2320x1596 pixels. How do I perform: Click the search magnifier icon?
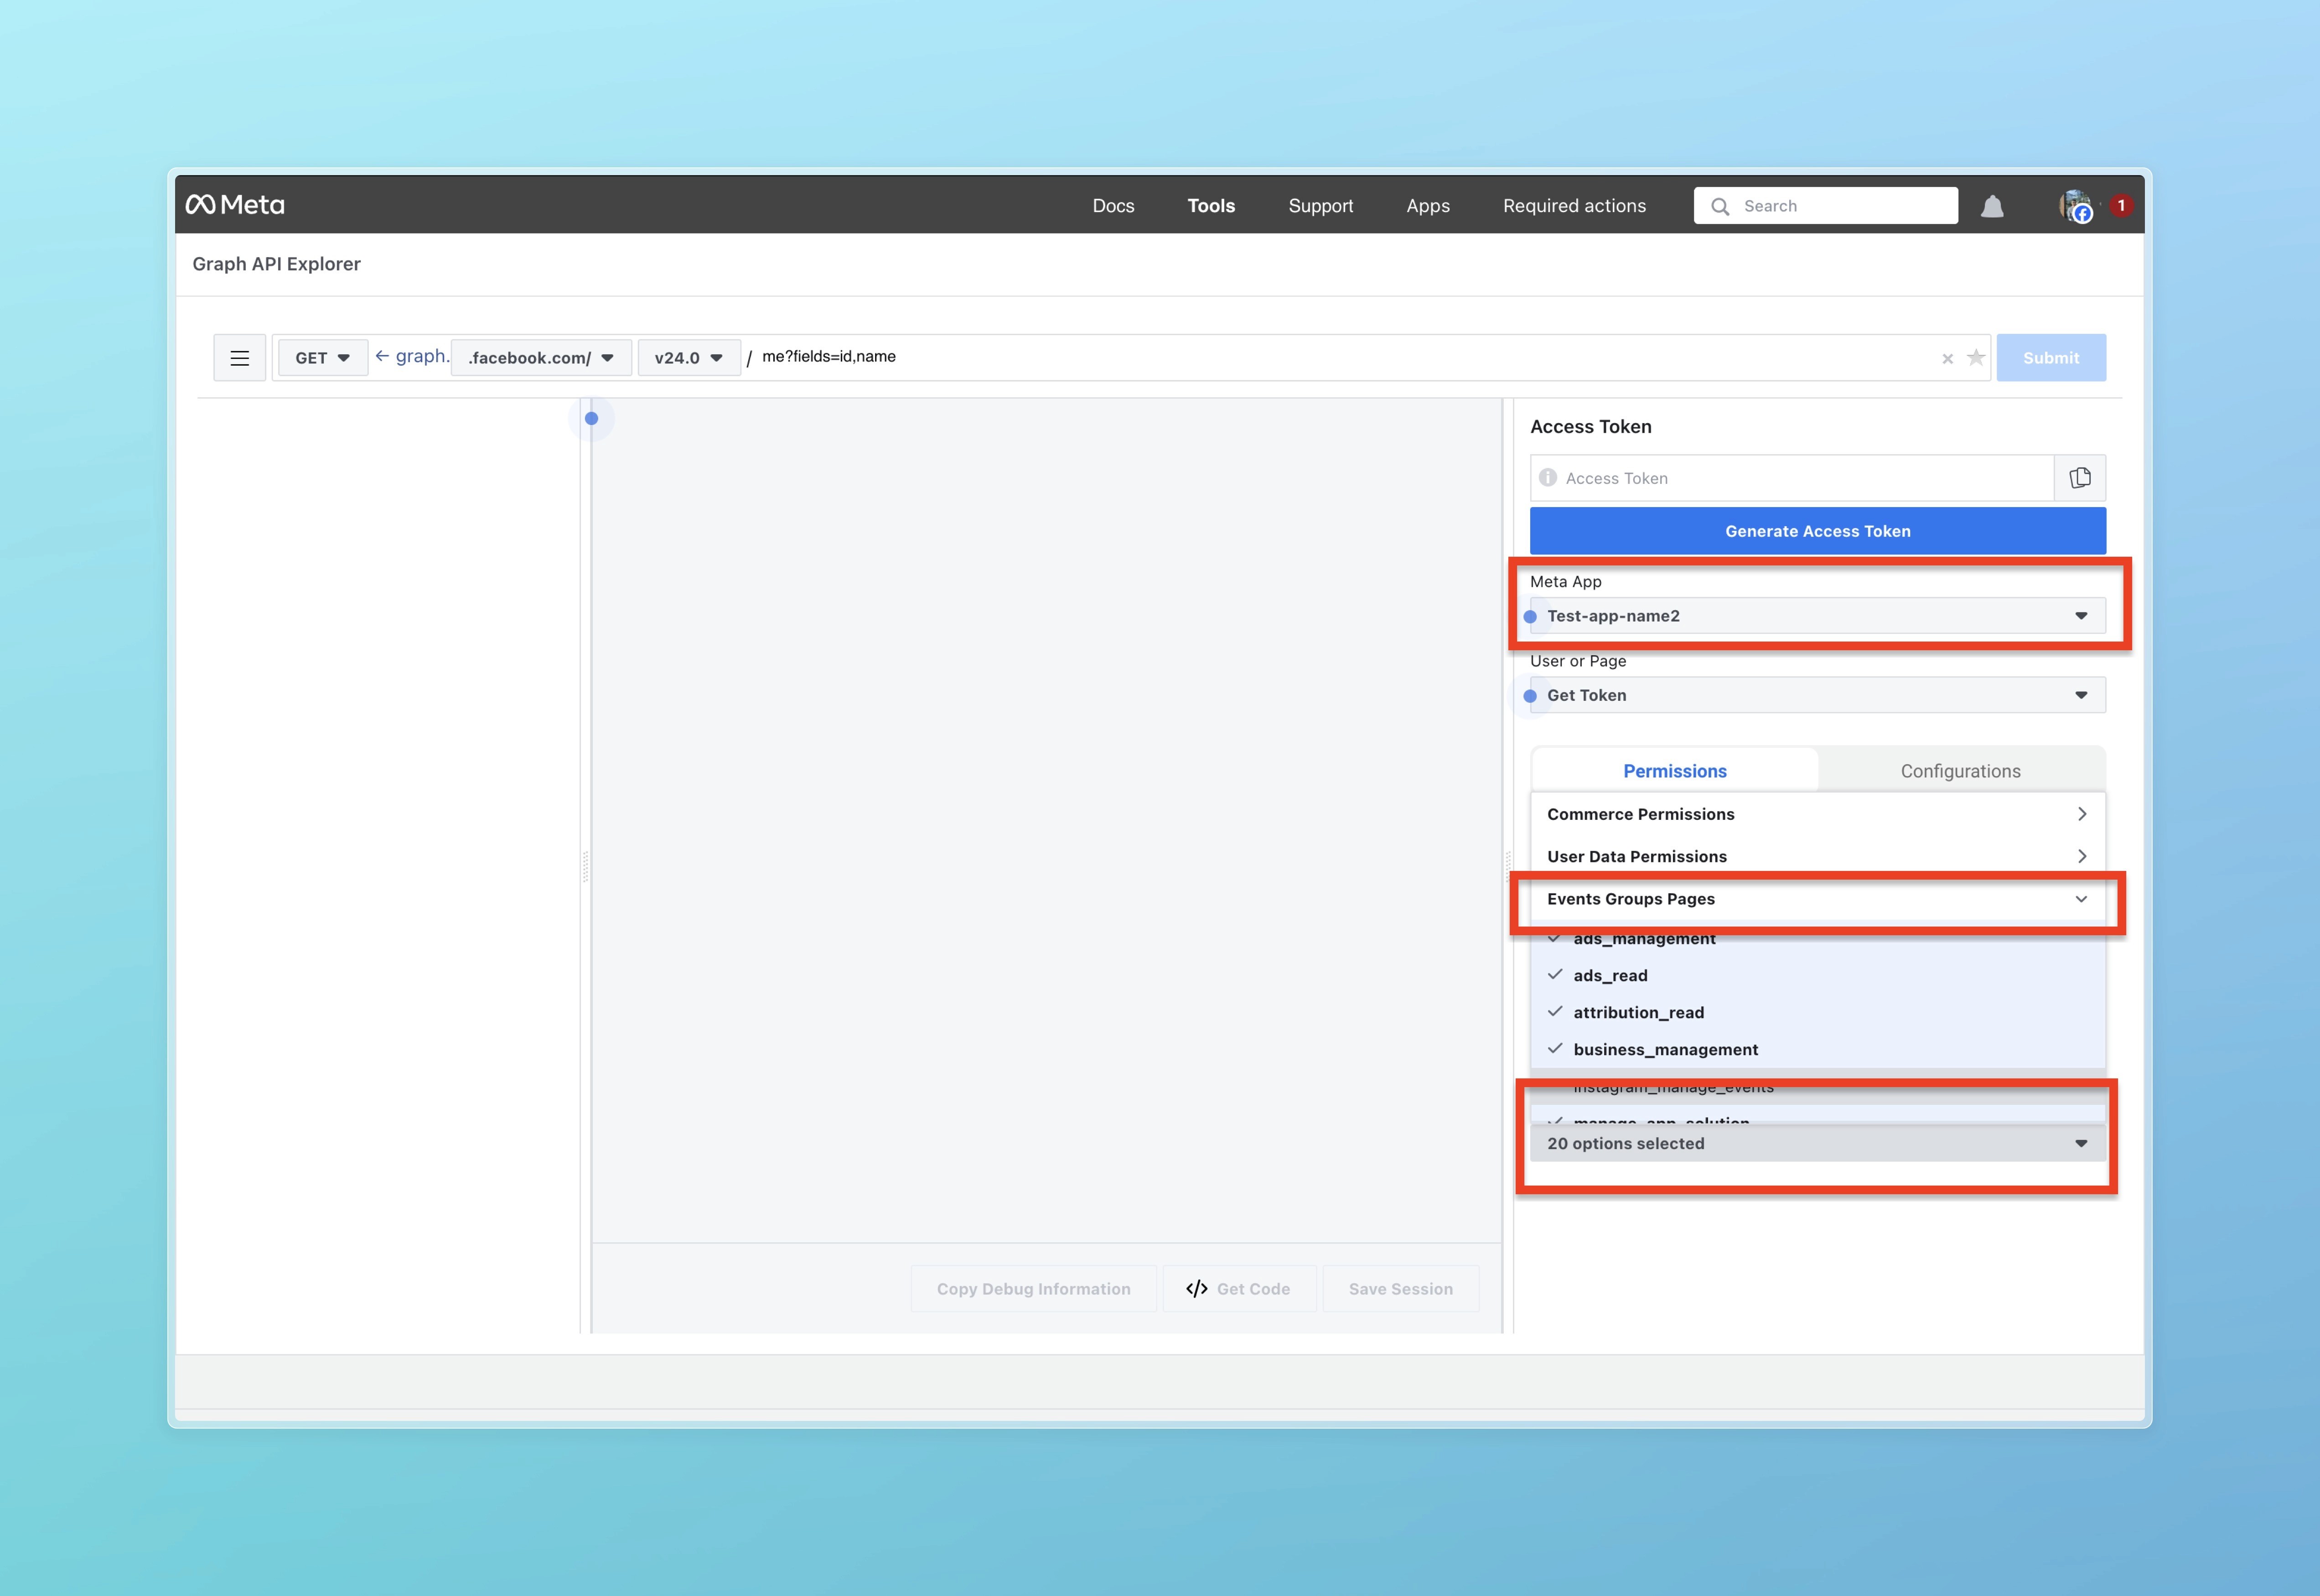coord(1720,206)
